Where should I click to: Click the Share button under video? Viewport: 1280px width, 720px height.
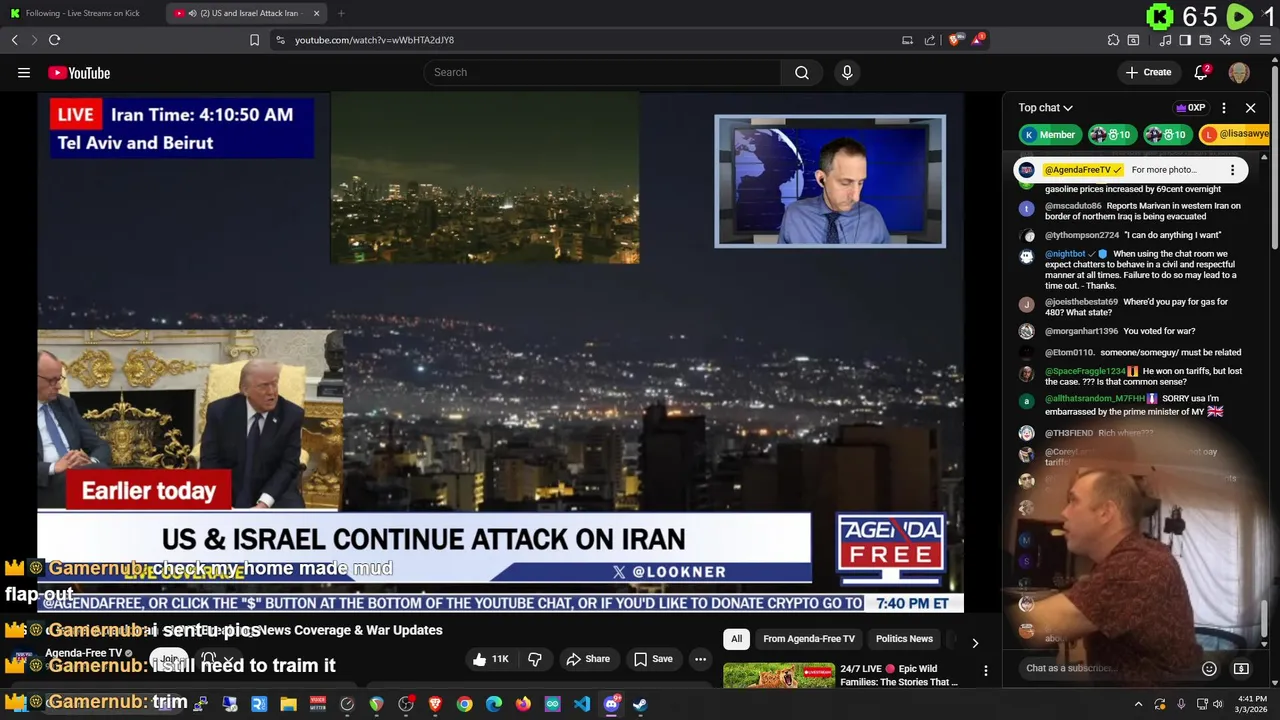(588, 659)
